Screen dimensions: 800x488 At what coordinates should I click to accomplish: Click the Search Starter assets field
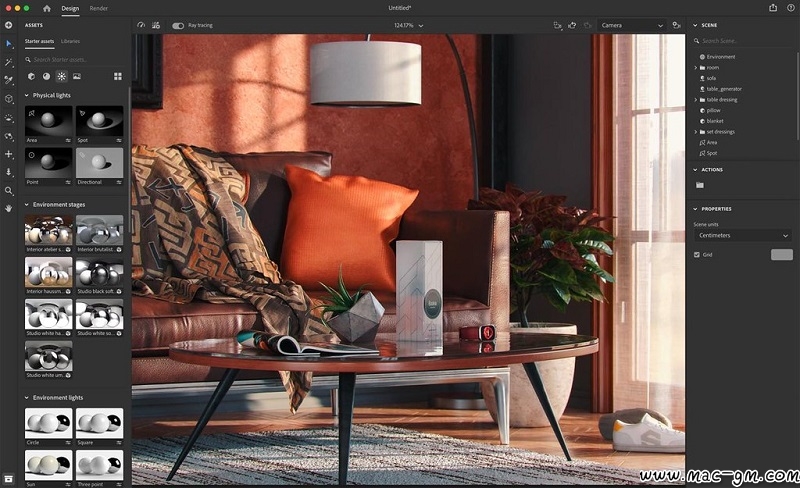click(74, 60)
